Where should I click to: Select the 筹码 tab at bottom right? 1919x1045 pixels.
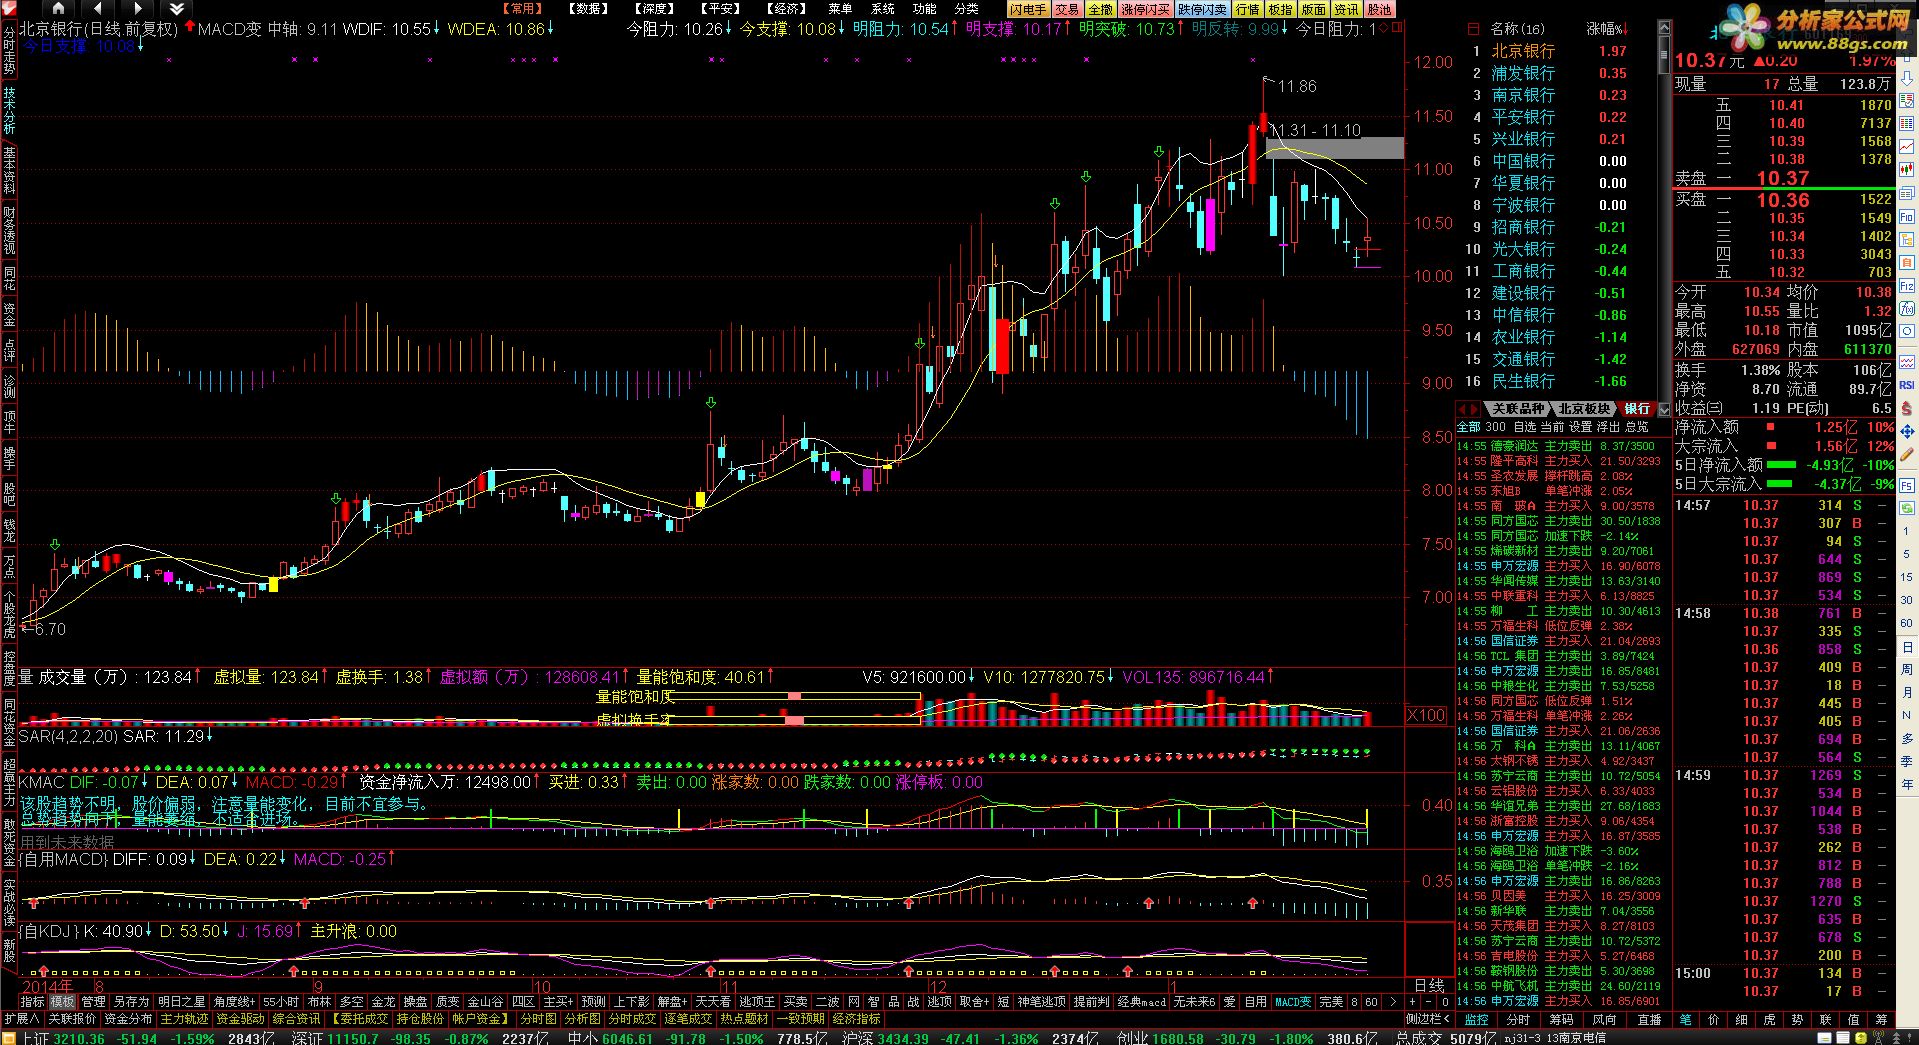(1562, 1020)
